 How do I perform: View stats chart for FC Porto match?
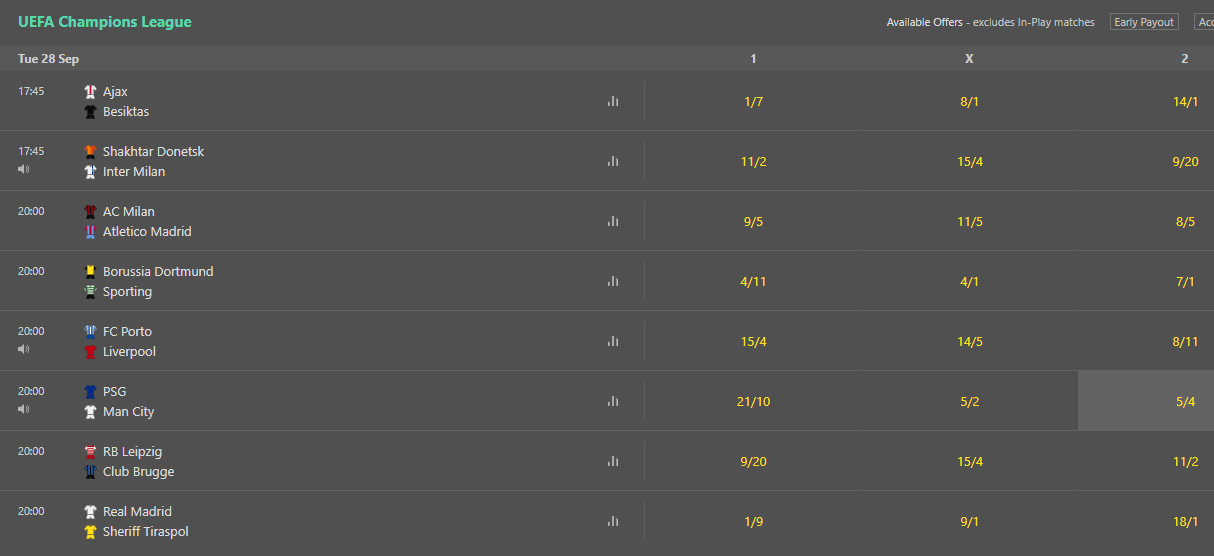[613, 341]
